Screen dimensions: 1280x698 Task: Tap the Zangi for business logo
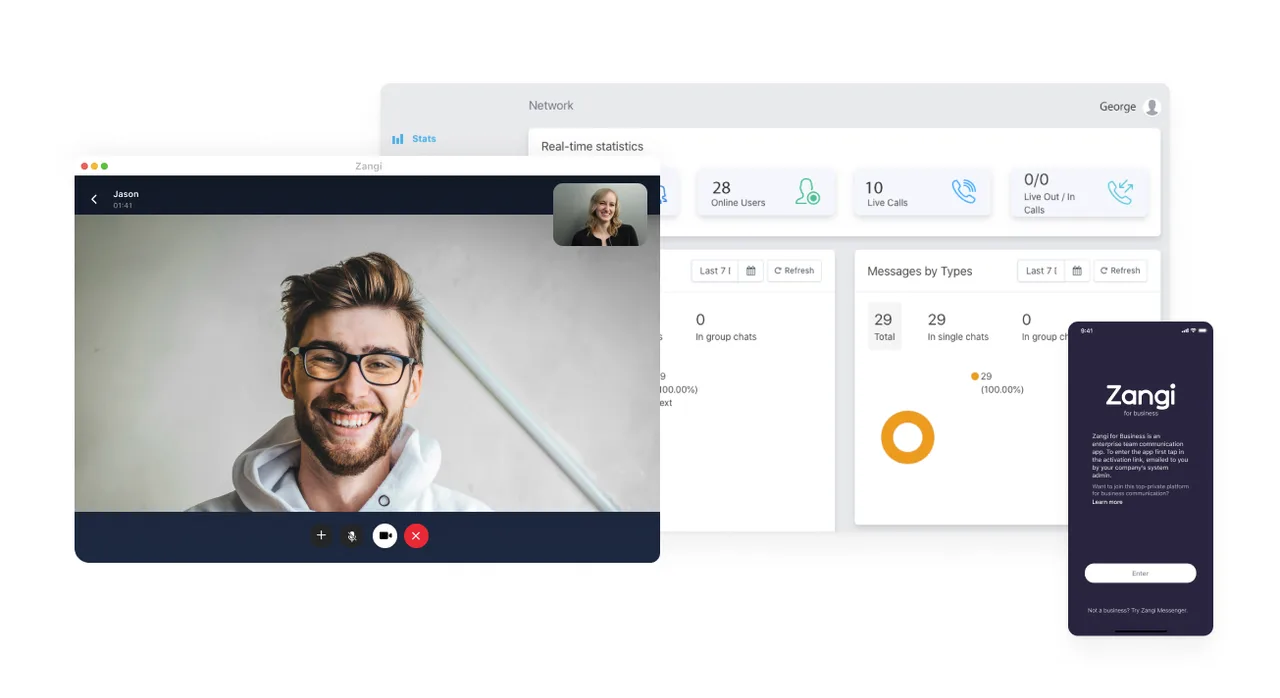point(1140,398)
